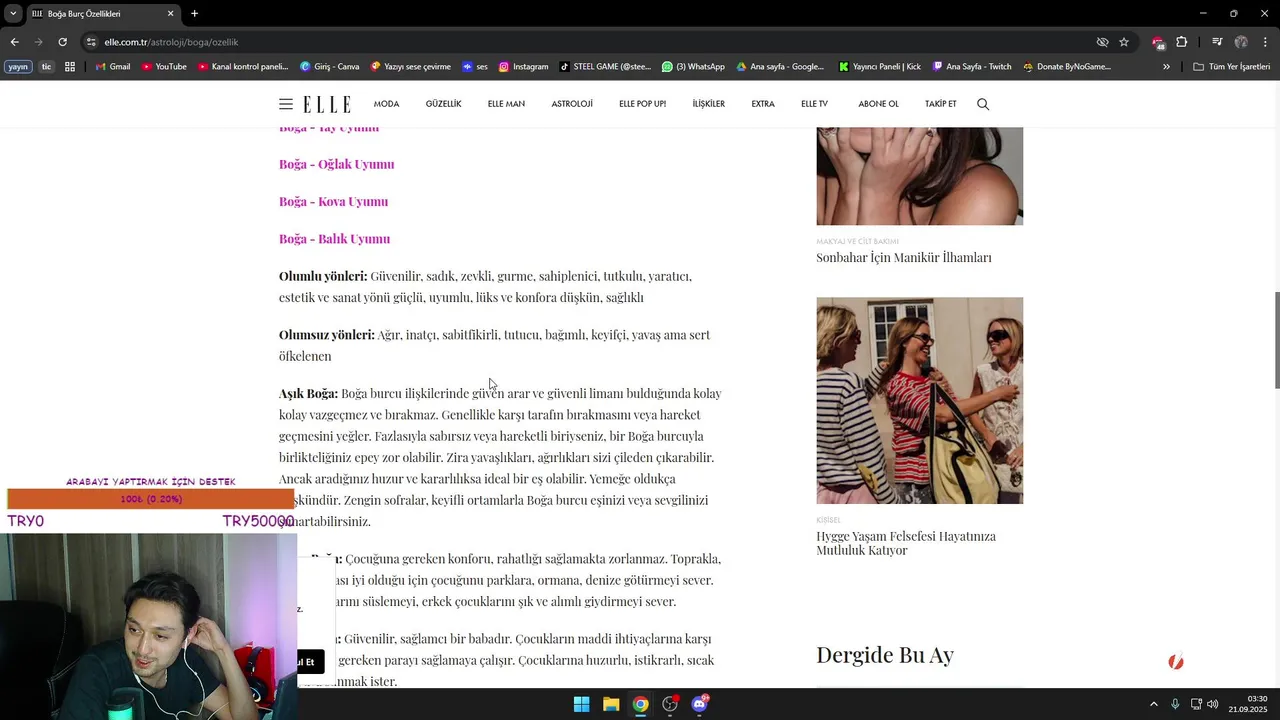This screenshot has height=720, width=1280.
Task: Open the site search magnifier icon
Action: point(983,104)
